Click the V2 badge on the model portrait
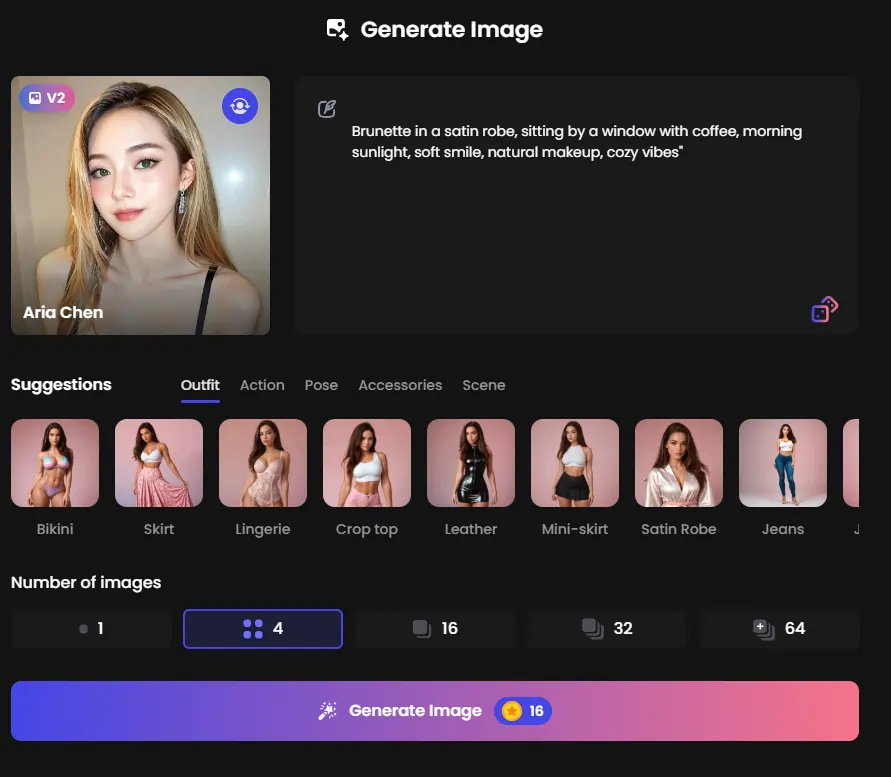The image size is (891, 777). pyautogui.click(x=46, y=98)
